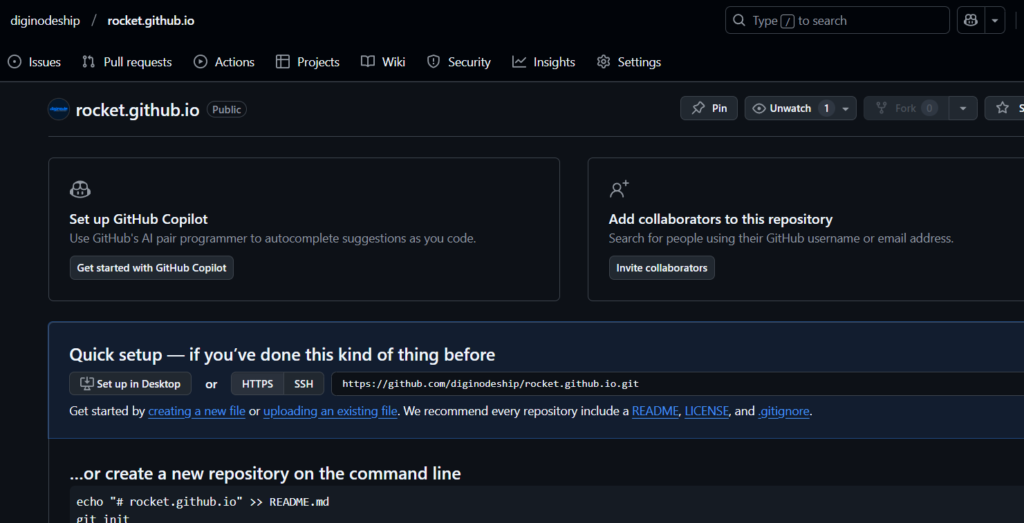The width and height of the screenshot is (1024, 523).
Task: Open the Insights tab
Action: coord(544,62)
